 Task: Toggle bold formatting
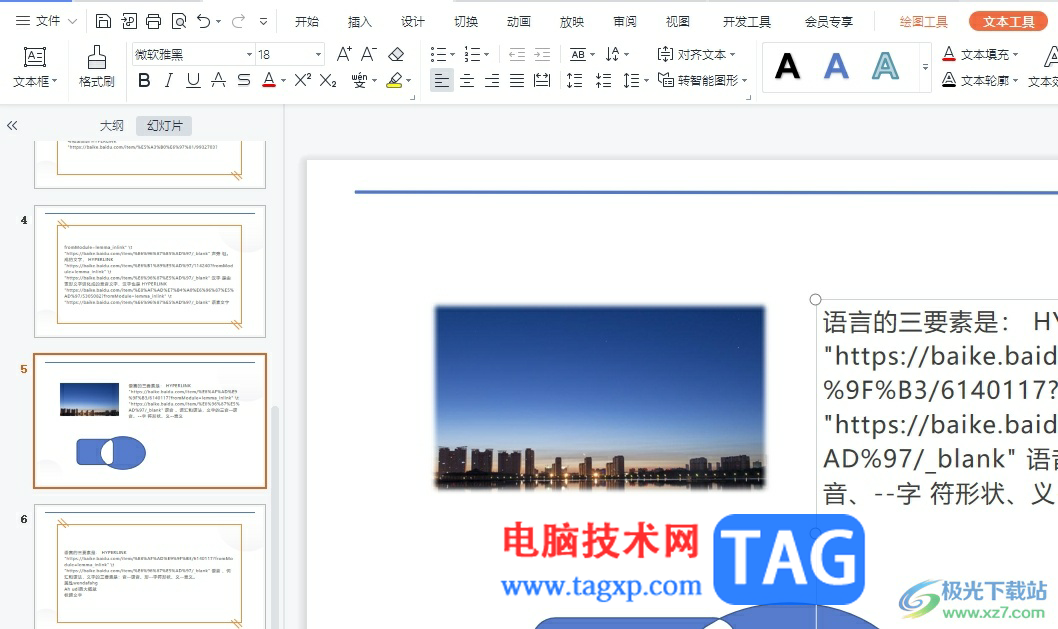tap(144, 80)
